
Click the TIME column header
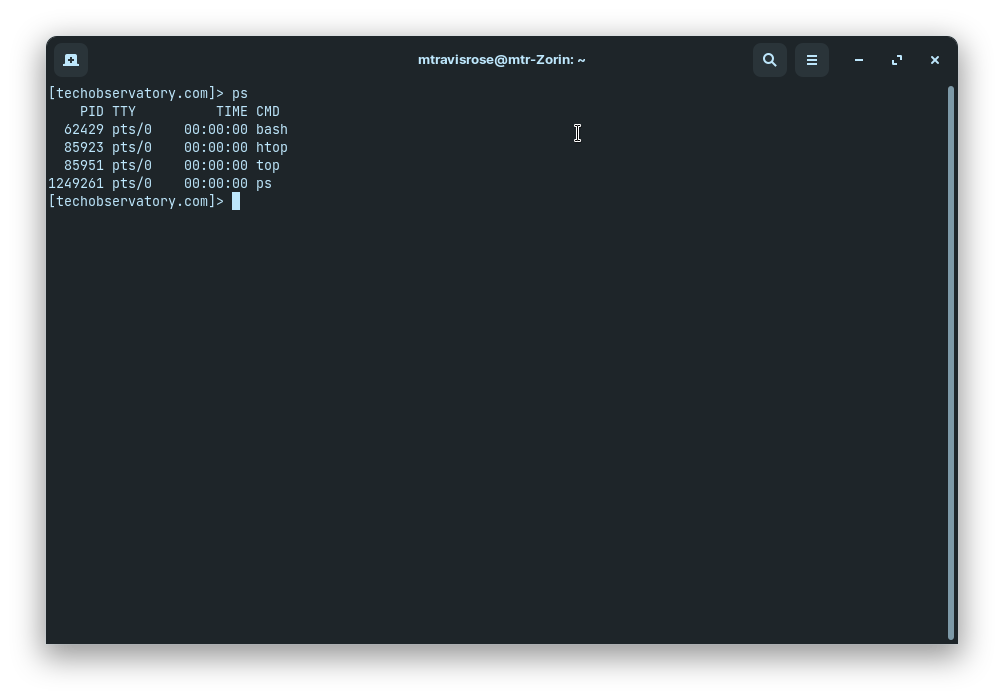232,112
